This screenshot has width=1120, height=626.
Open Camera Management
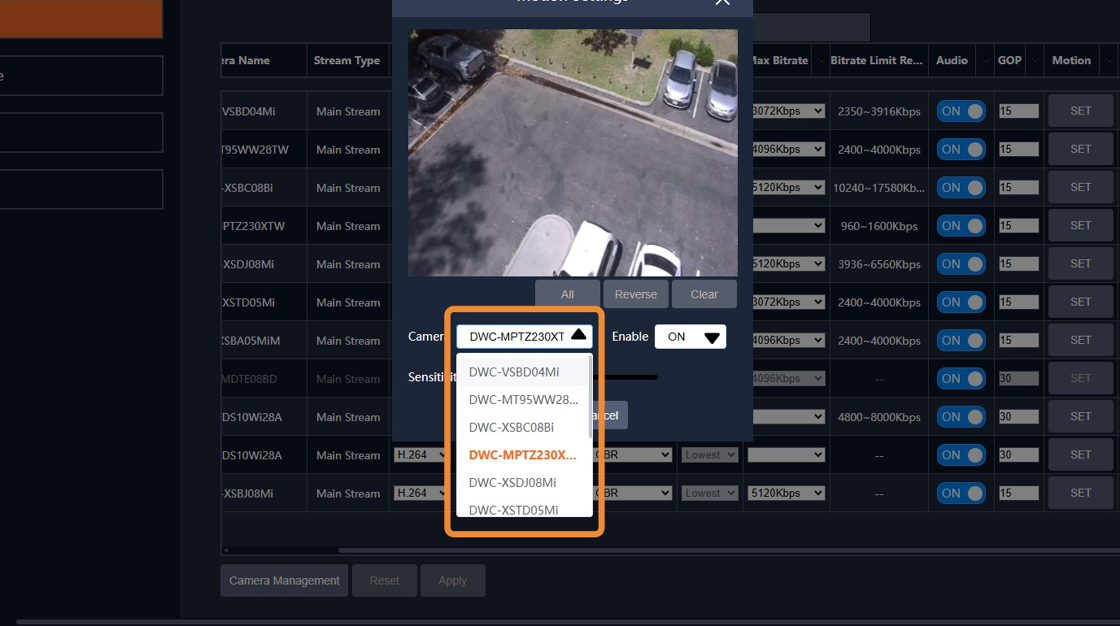point(284,580)
